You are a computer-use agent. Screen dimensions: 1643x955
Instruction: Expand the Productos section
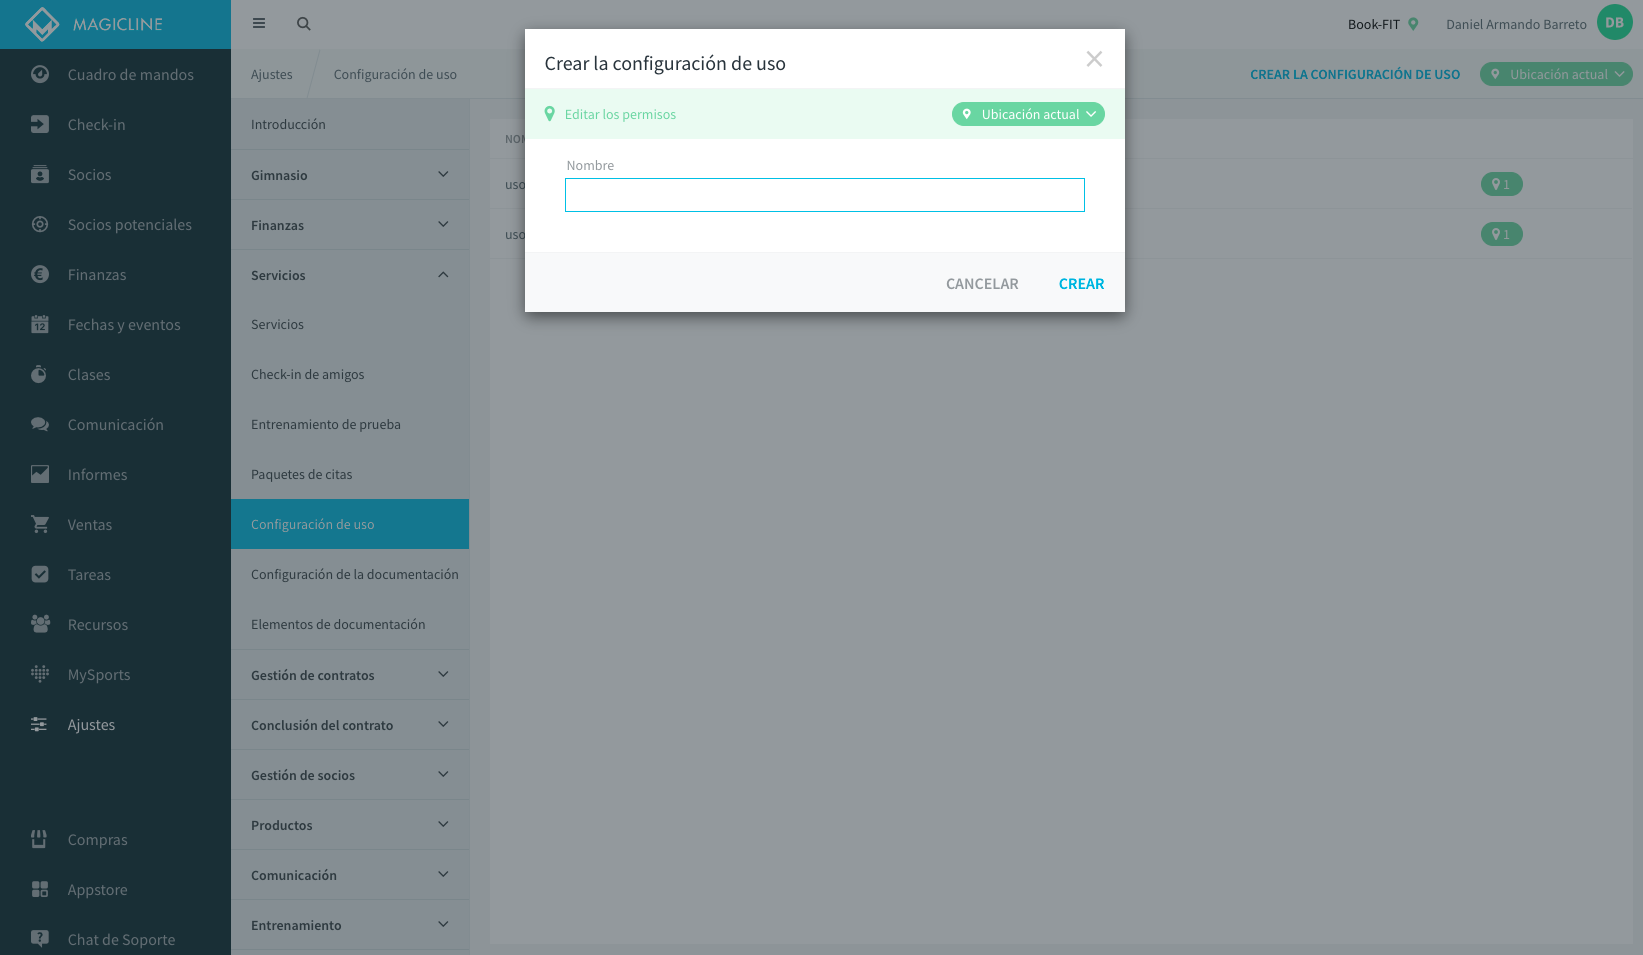pyautogui.click(x=350, y=825)
